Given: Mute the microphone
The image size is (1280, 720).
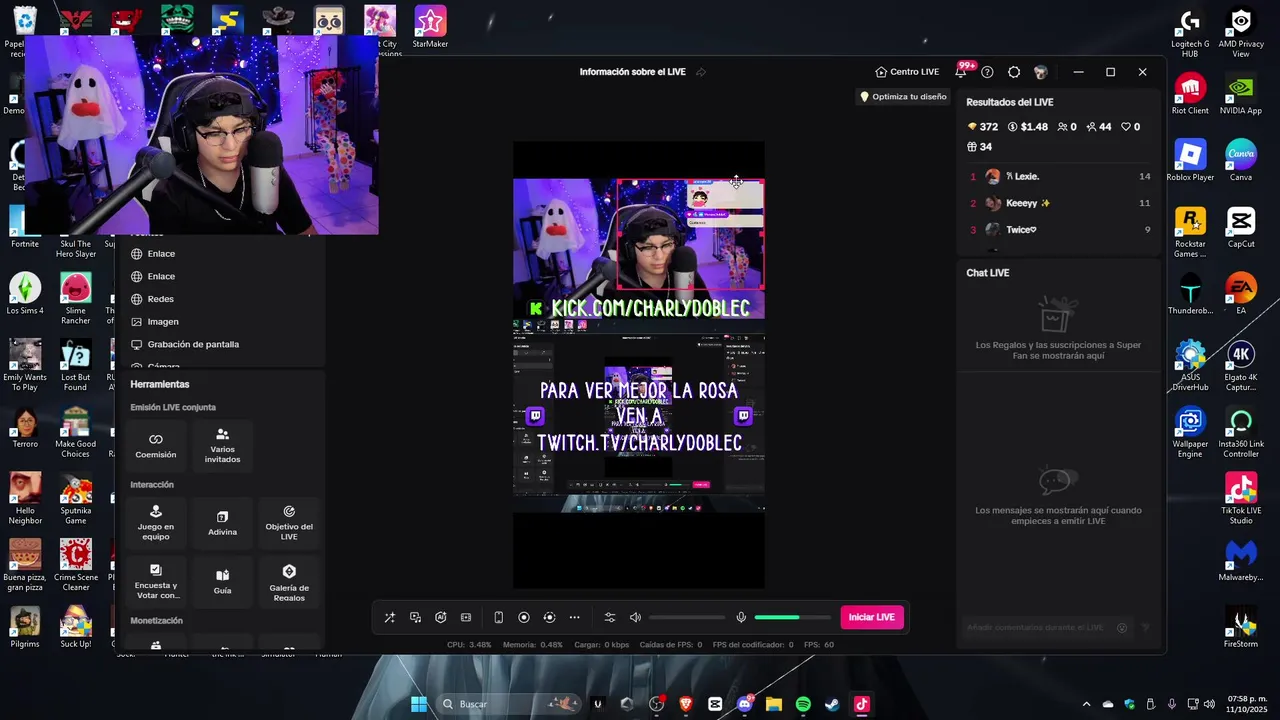Looking at the screenshot, I should [741, 617].
